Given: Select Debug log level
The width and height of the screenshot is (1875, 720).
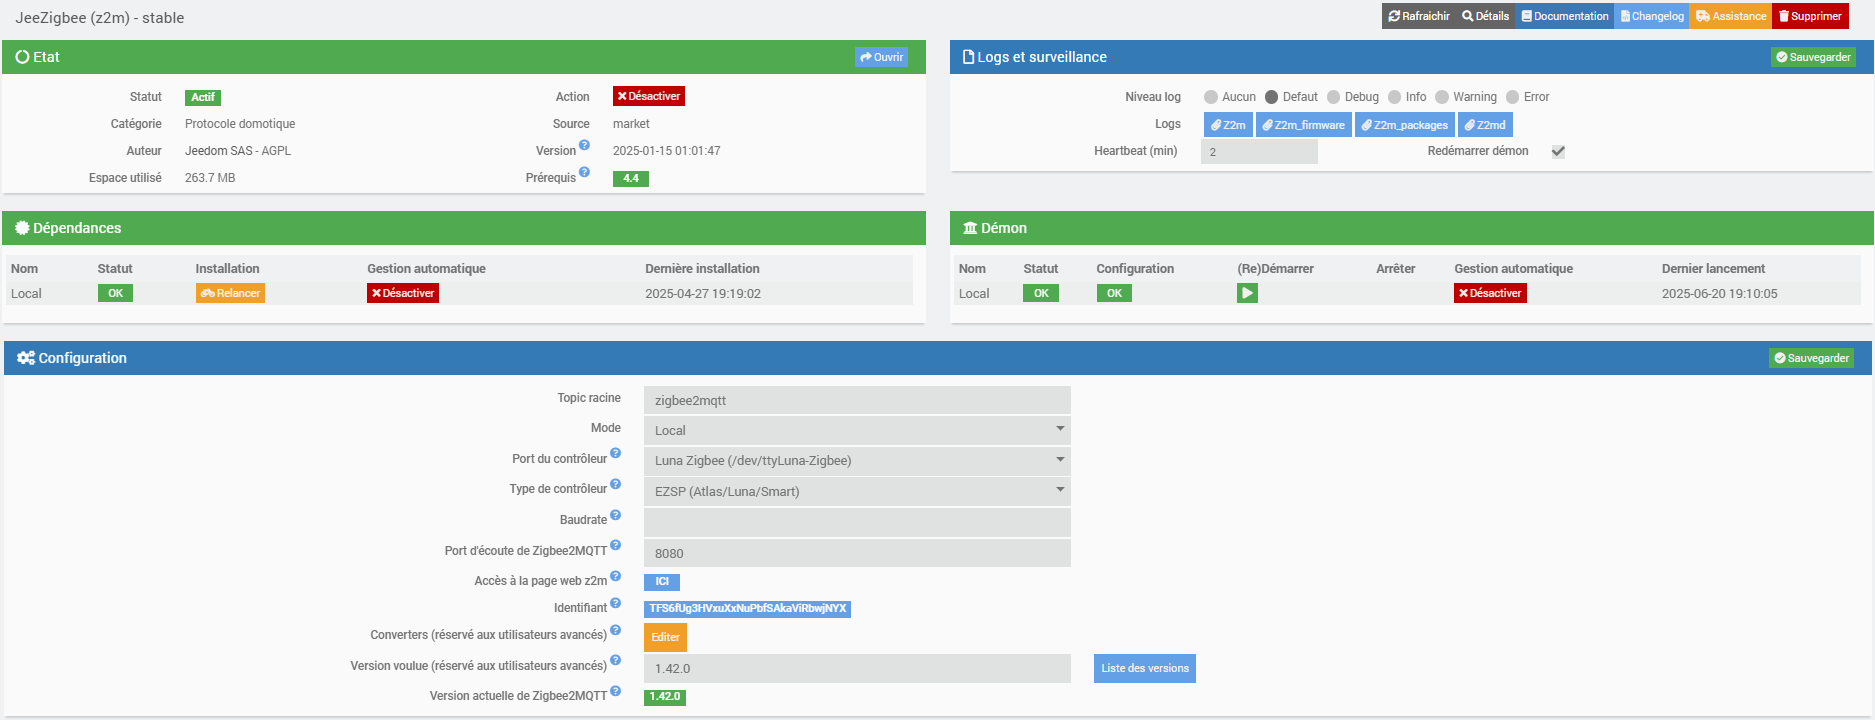Looking at the screenshot, I should pos(1334,97).
